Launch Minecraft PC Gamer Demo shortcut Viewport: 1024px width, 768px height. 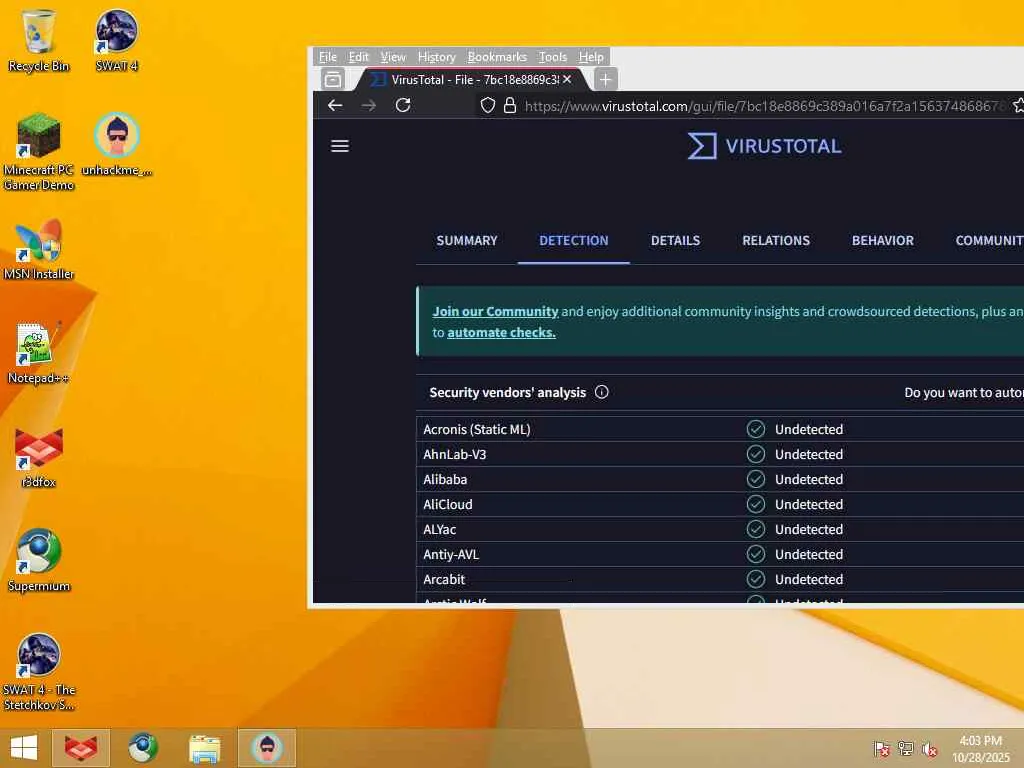pos(39,152)
